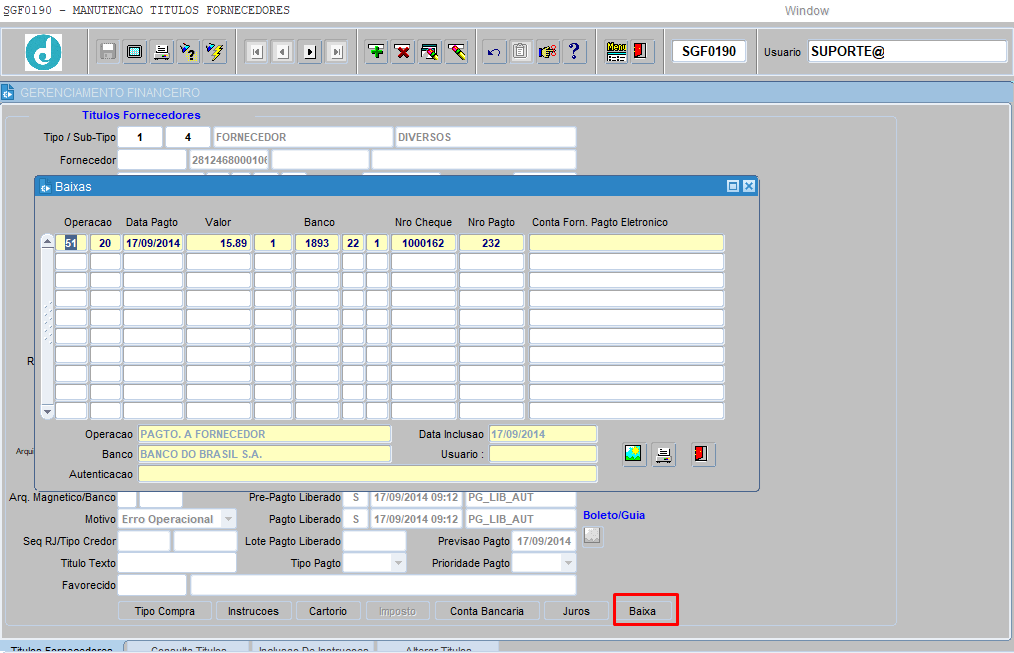Click the image icon in the Baixas dialog
Image resolution: width=1014 pixels, height=653 pixels.
pos(634,454)
